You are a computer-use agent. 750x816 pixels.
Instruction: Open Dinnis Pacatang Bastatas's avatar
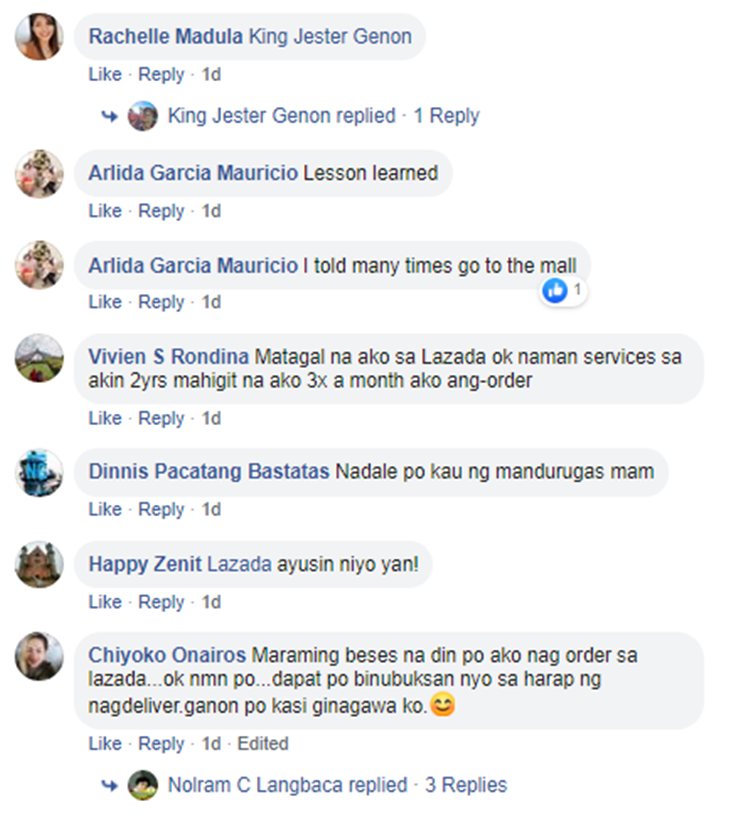[x=39, y=473]
